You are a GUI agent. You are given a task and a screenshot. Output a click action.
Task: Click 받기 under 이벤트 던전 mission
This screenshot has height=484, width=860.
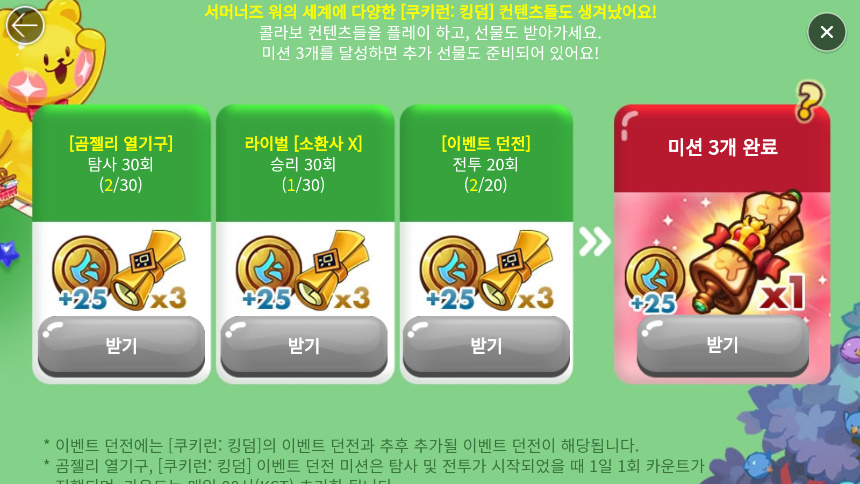tap(486, 345)
